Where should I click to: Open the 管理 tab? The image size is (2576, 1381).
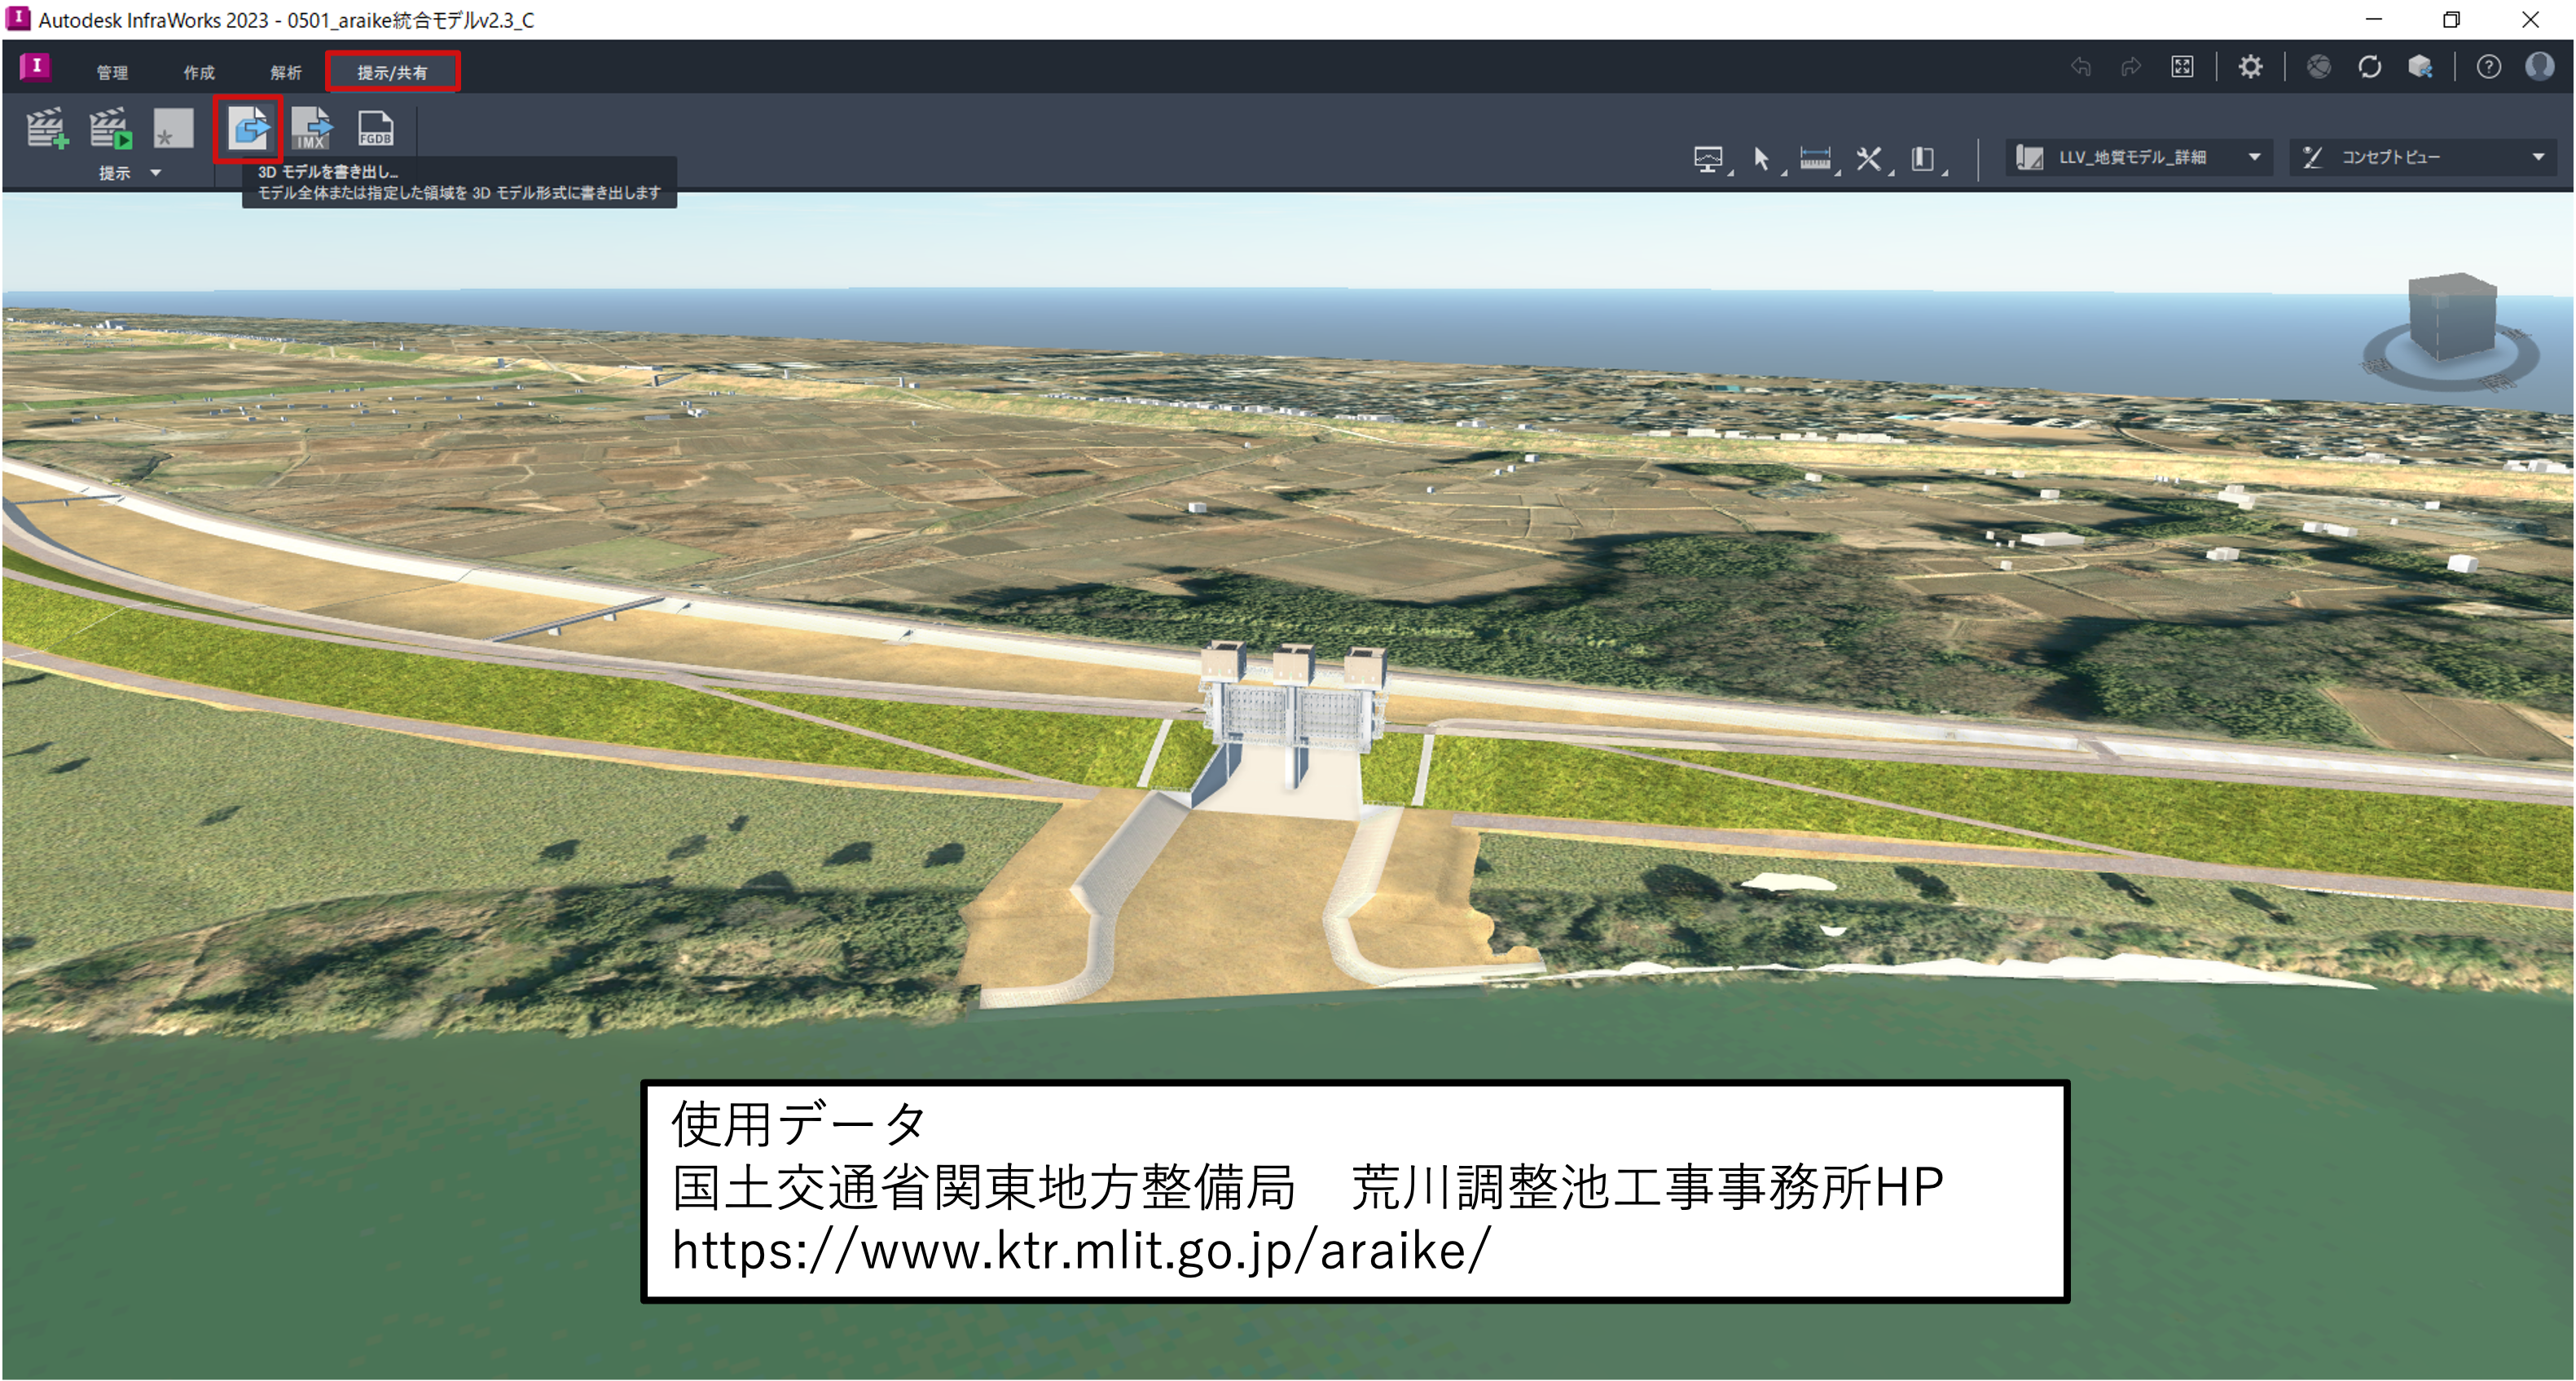[112, 72]
